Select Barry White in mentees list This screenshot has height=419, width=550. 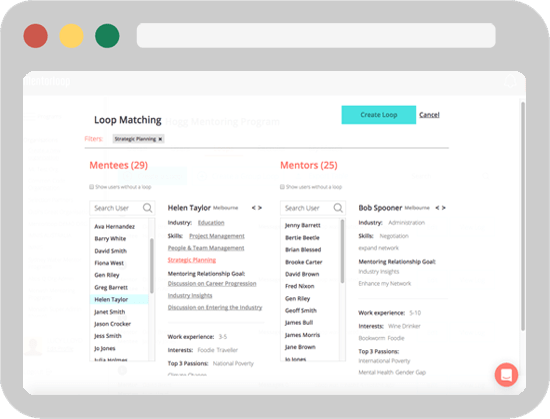110,238
